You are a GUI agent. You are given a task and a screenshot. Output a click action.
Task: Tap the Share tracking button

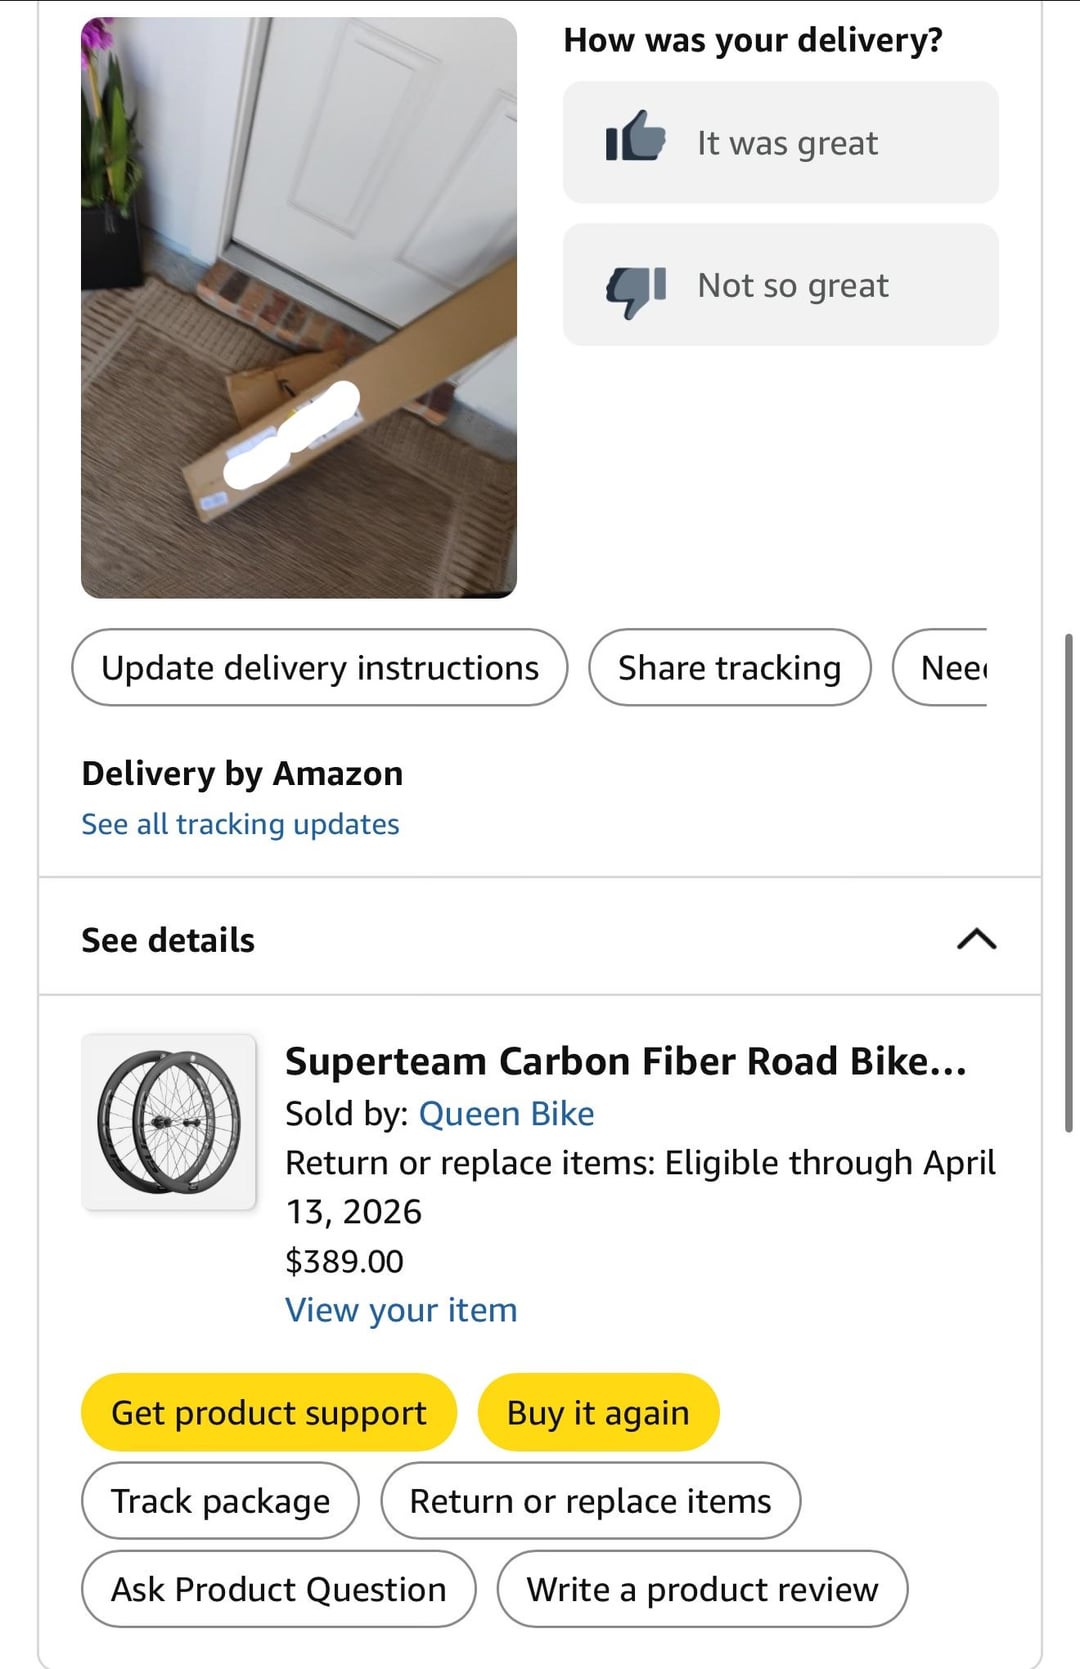(x=729, y=667)
